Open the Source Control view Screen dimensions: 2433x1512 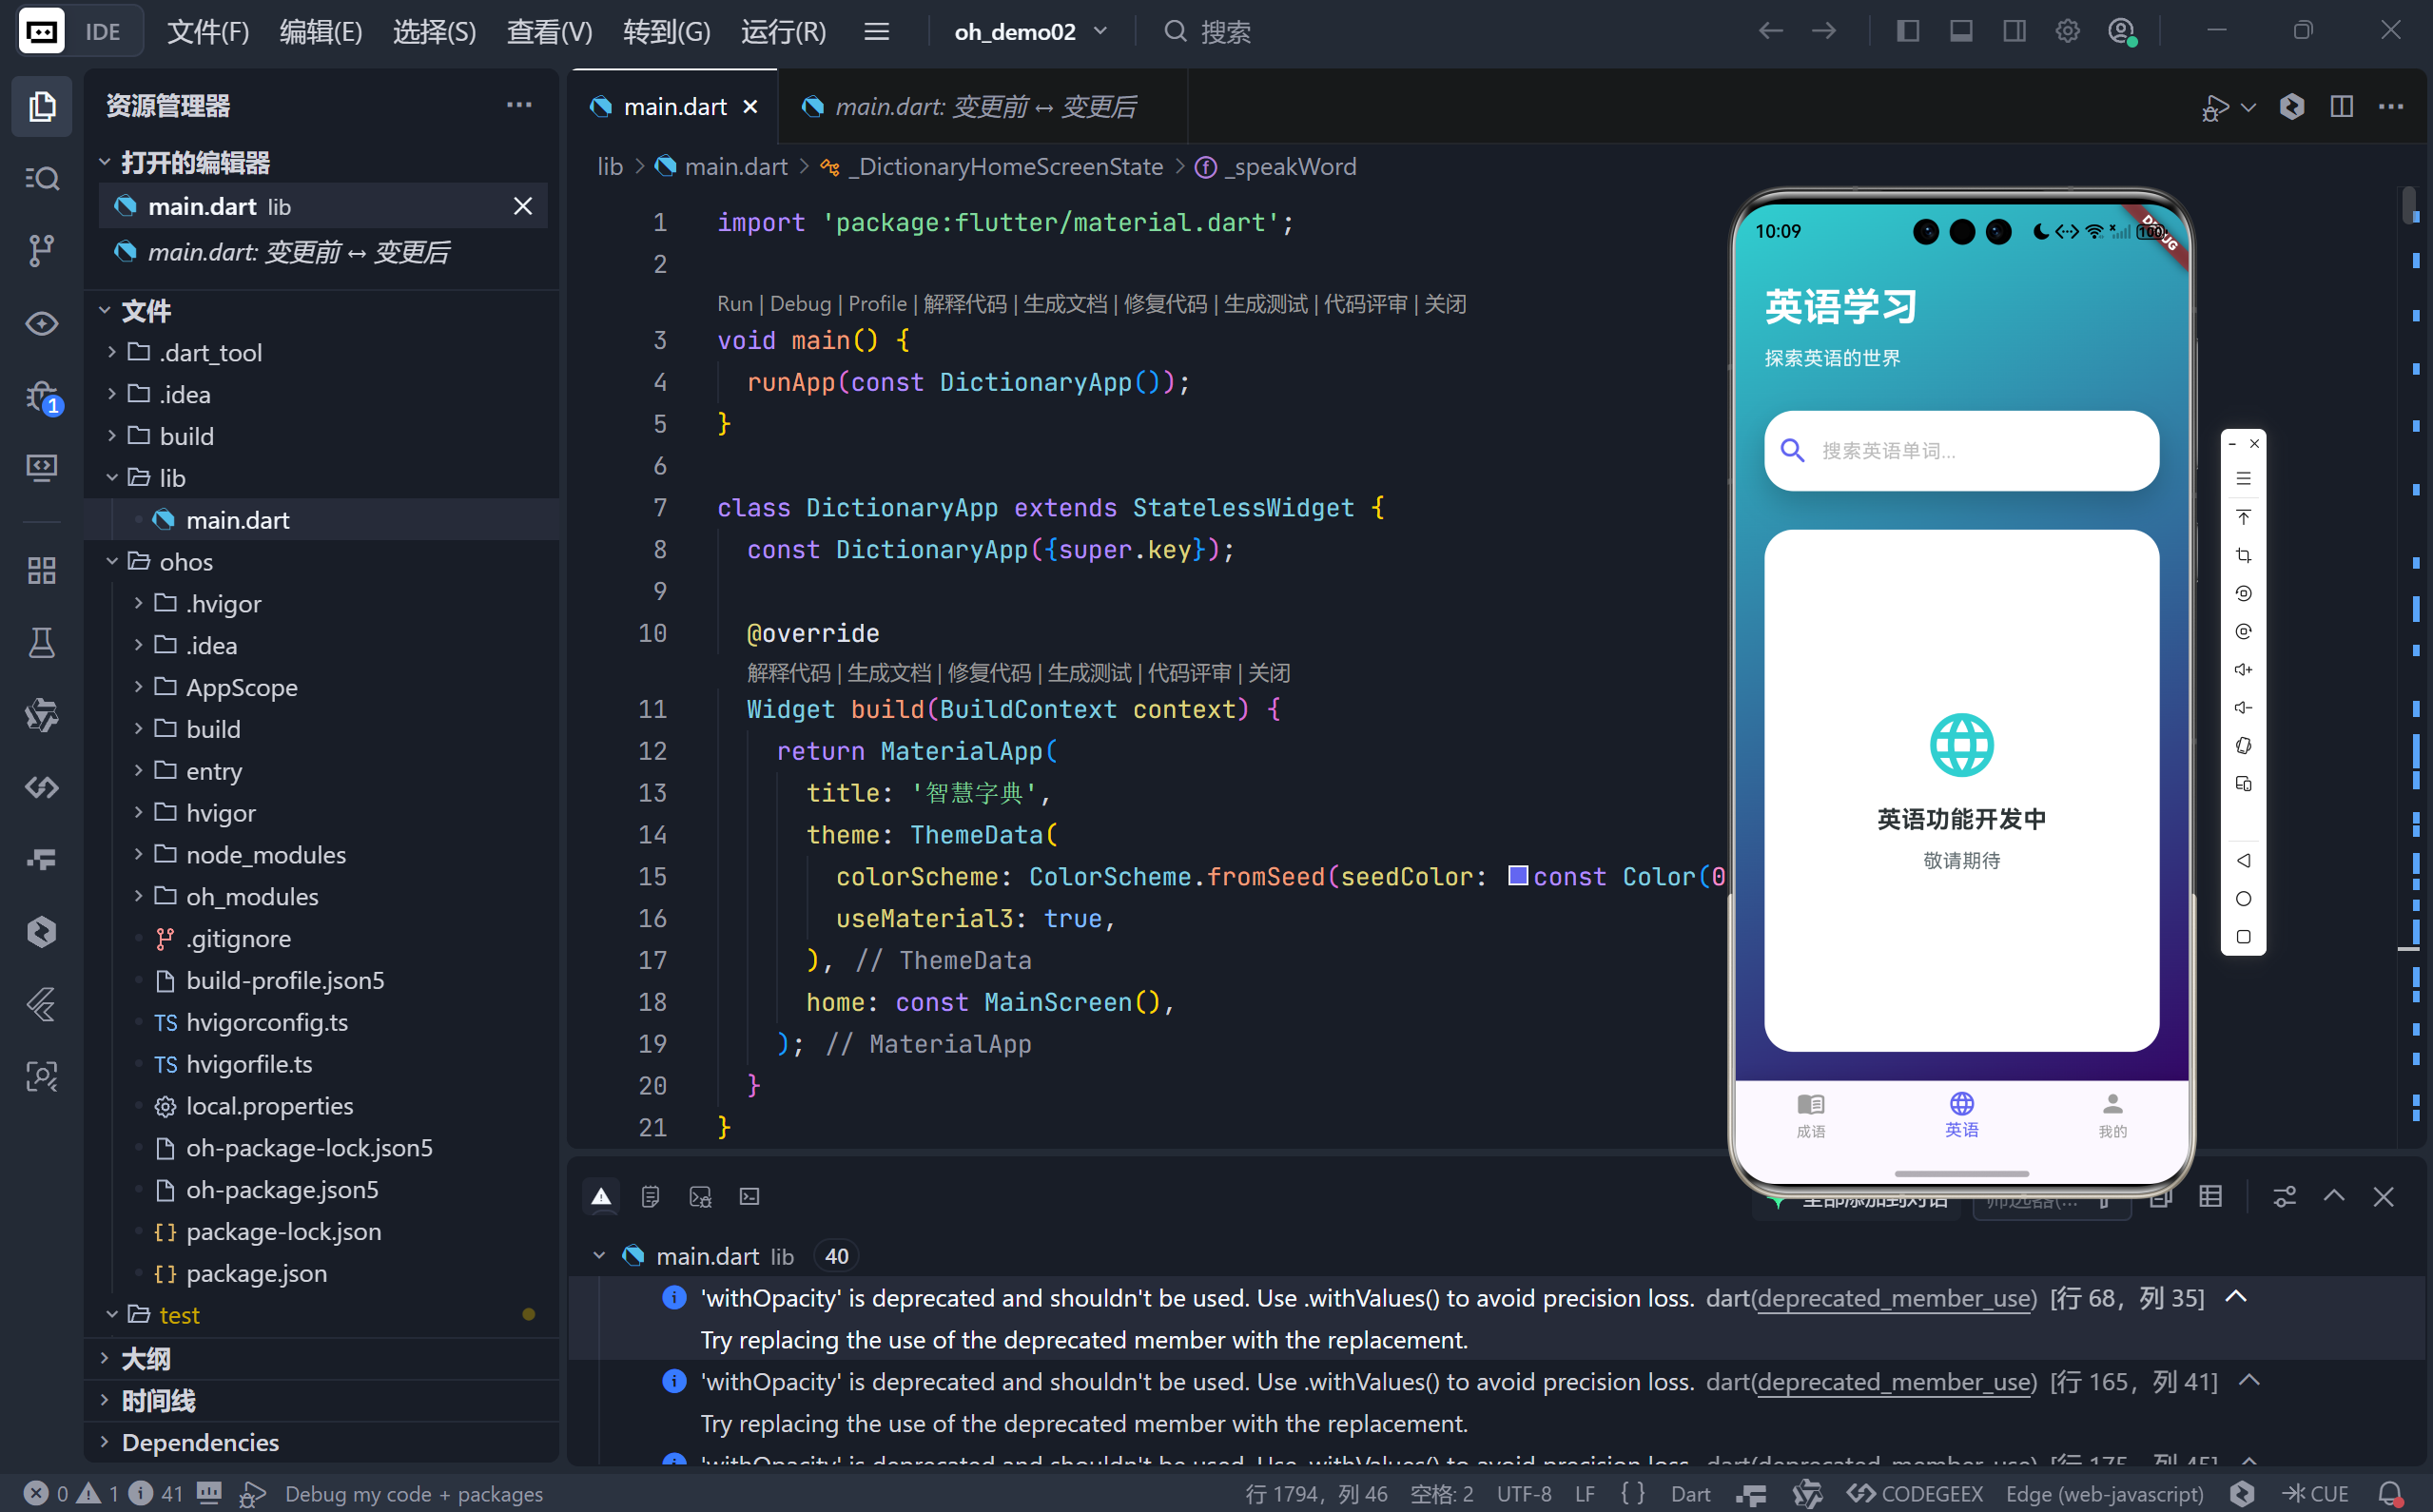click(x=41, y=250)
